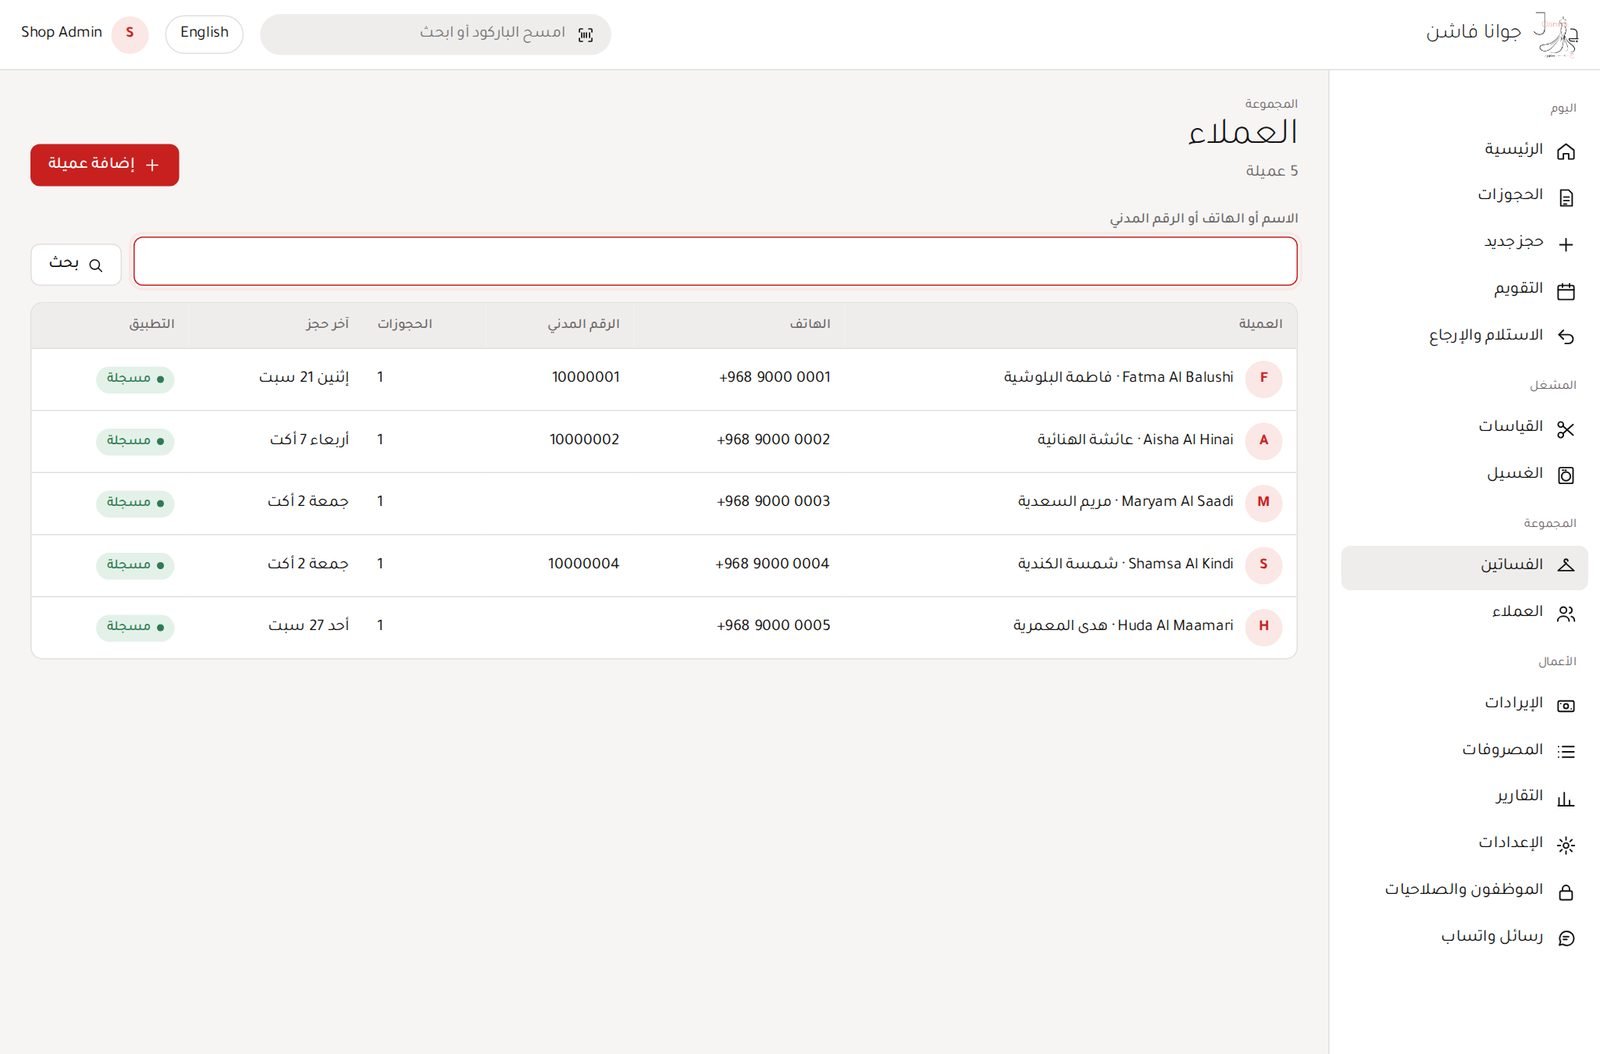Click last booking date أحد 27 سبت
This screenshot has width=1600, height=1054.
(308, 626)
